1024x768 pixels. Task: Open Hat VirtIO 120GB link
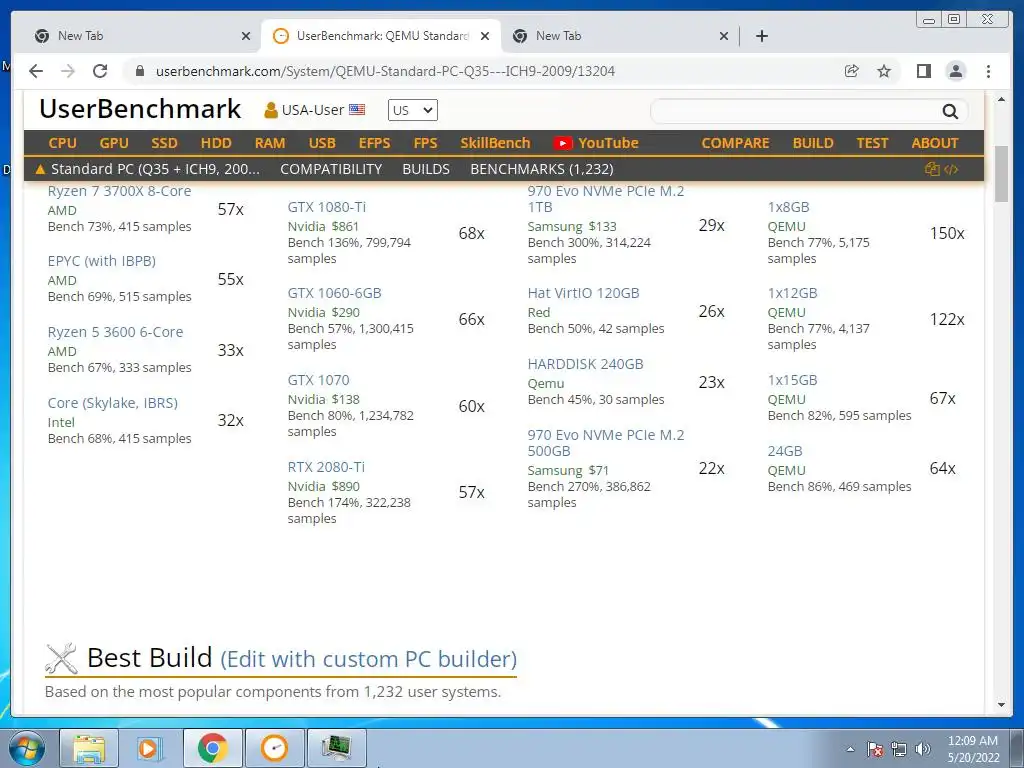[x=583, y=293]
